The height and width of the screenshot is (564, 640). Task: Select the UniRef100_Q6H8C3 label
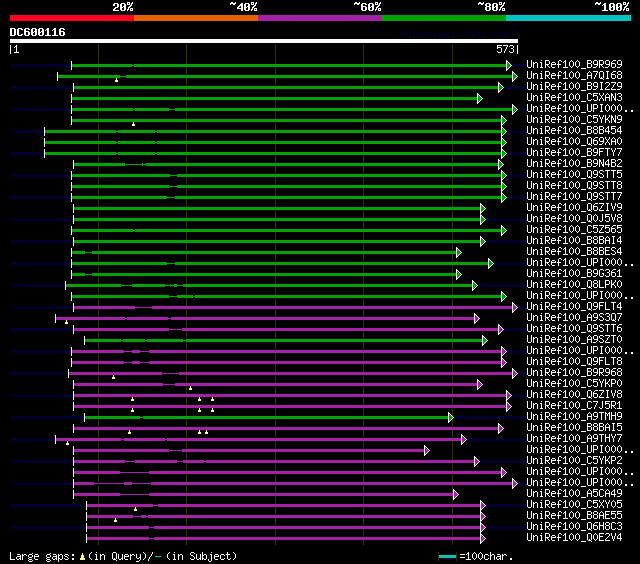click(574, 527)
